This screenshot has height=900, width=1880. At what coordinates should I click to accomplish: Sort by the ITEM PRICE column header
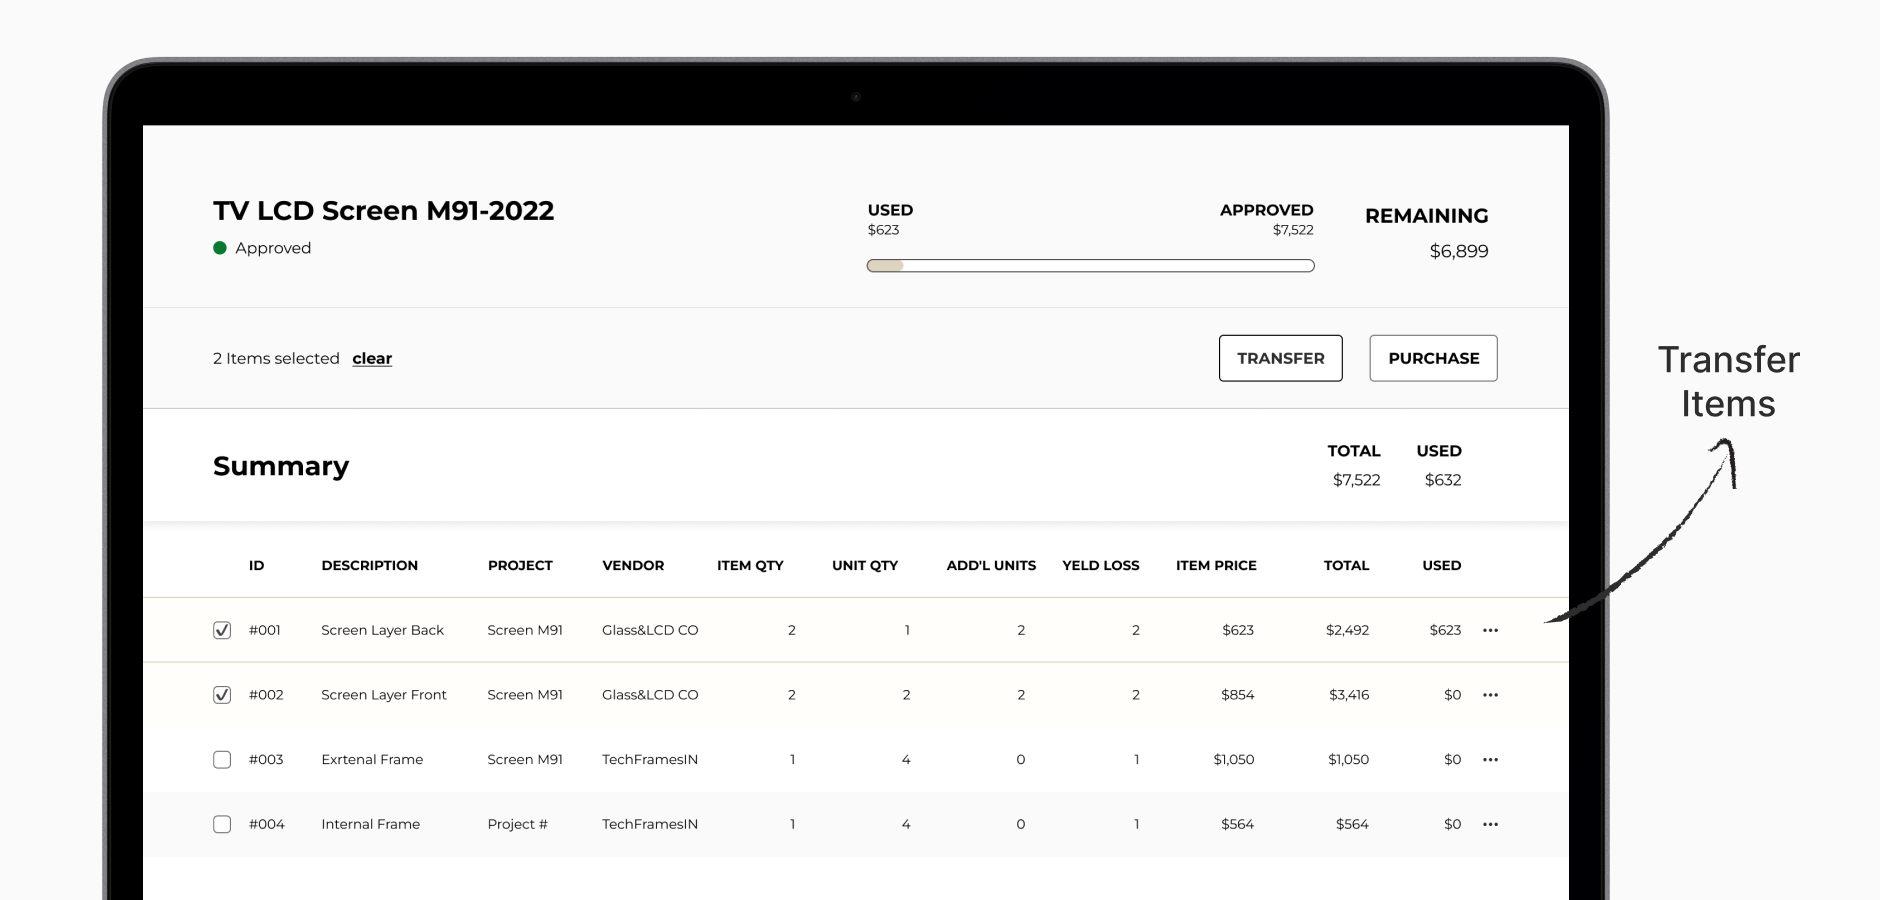tap(1216, 565)
